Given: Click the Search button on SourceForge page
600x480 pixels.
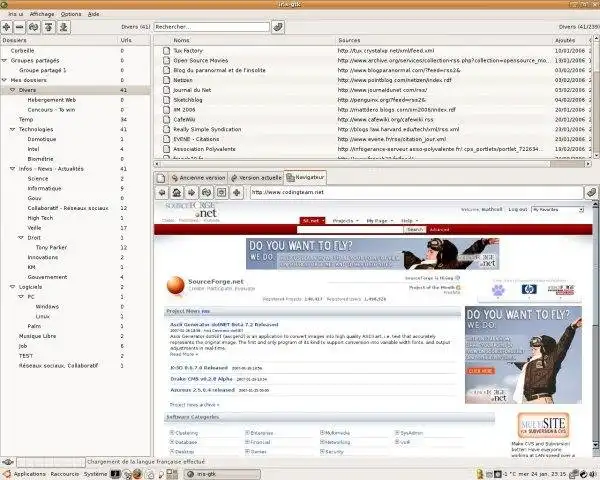Looking at the screenshot, I should (x=415, y=230).
